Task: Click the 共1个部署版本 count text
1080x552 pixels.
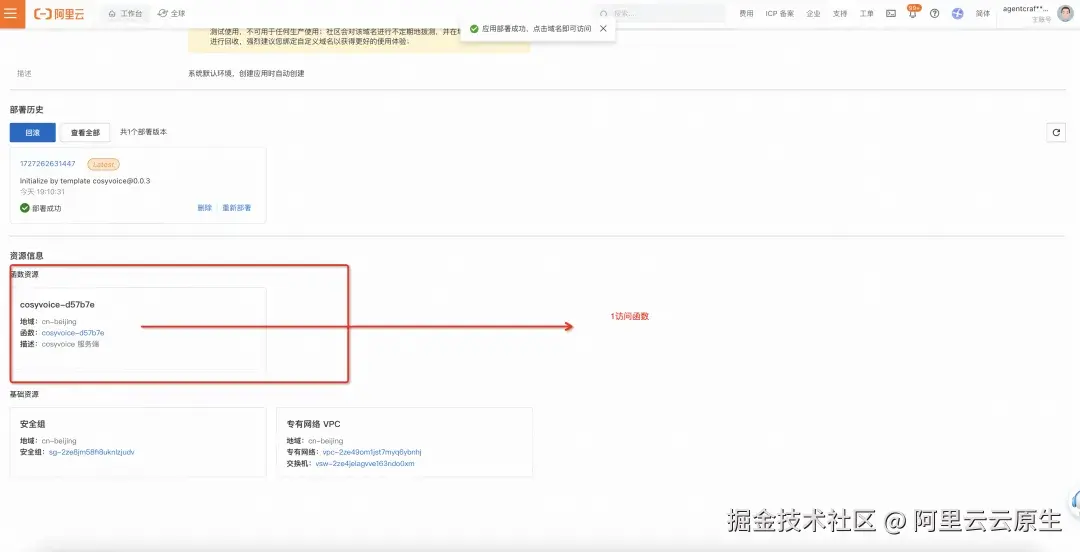Action: tap(143, 132)
